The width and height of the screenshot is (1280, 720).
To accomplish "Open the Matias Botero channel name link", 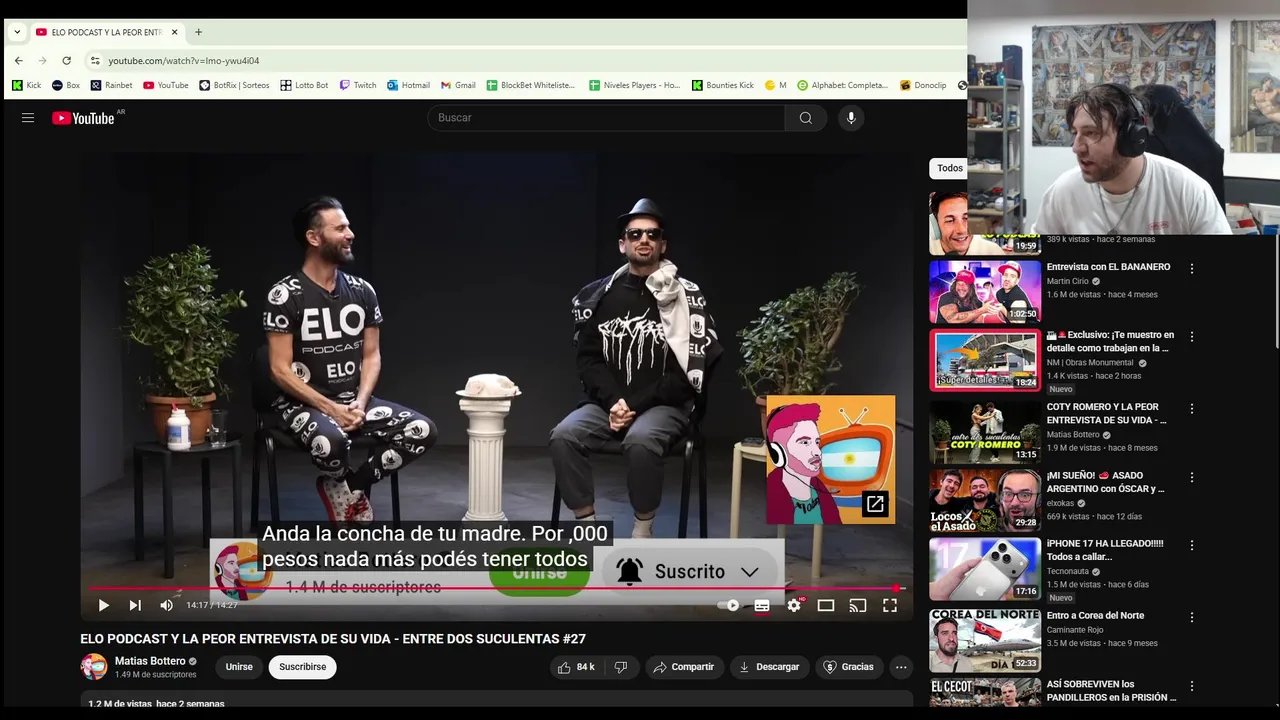I will tap(150, 661).
